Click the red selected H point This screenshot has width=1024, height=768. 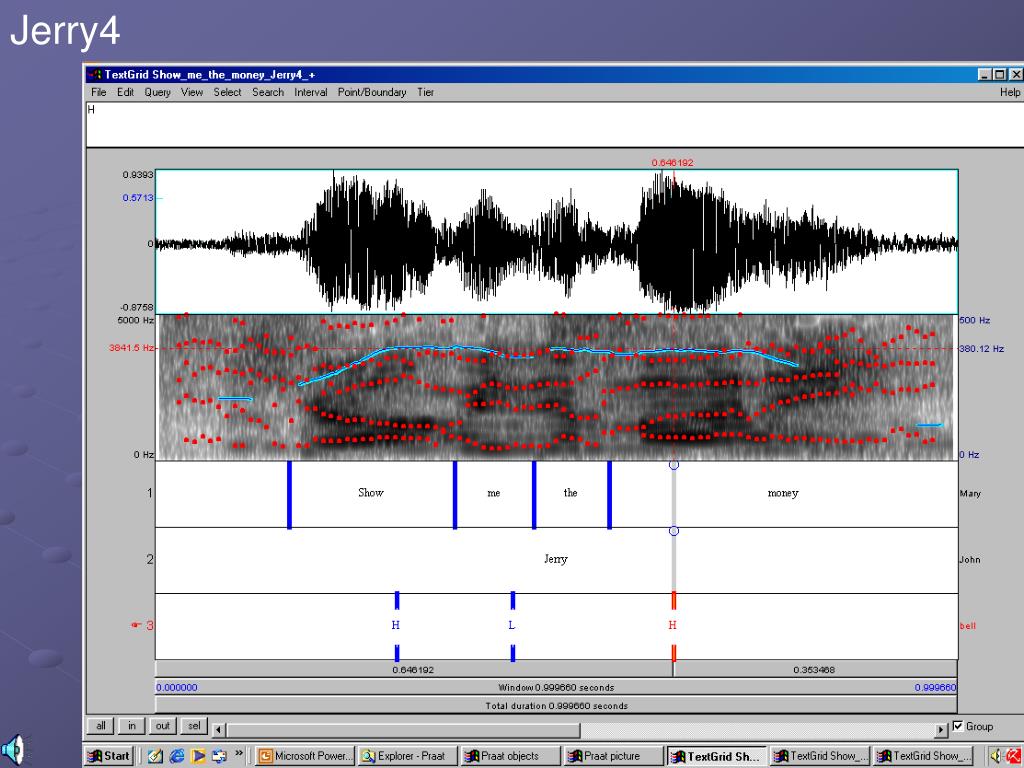tap(673, 626)
